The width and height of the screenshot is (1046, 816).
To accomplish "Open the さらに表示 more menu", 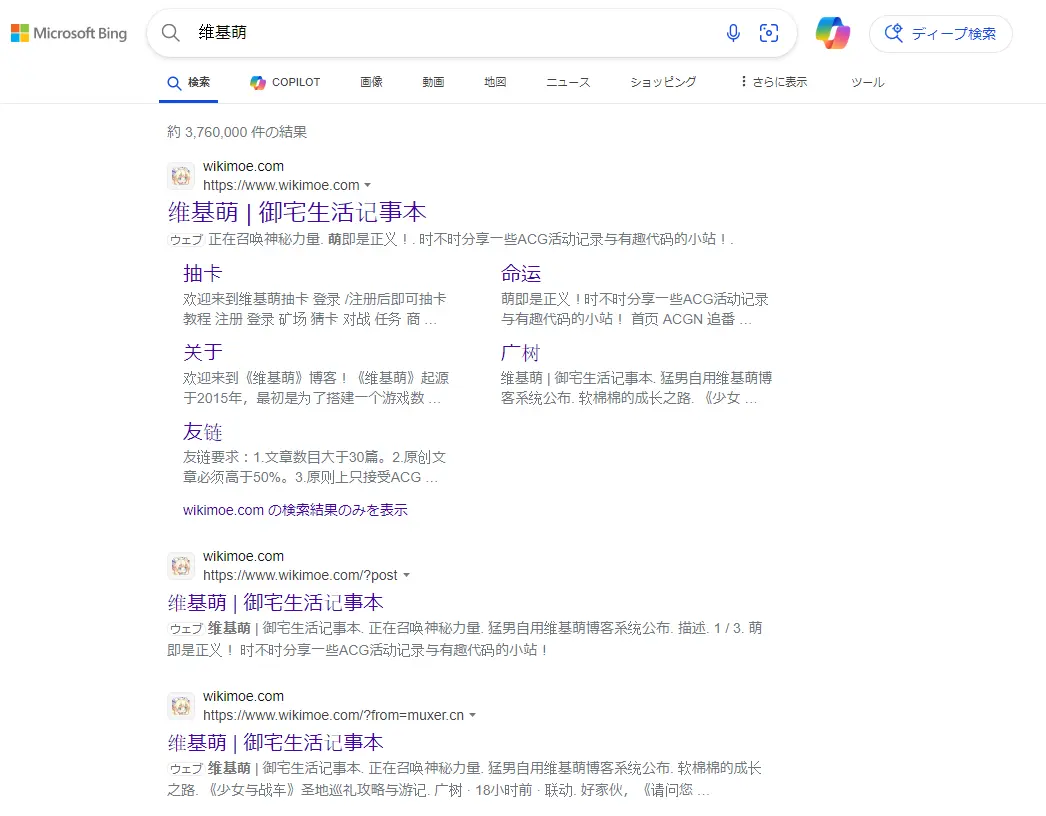I will coord(773,82).
